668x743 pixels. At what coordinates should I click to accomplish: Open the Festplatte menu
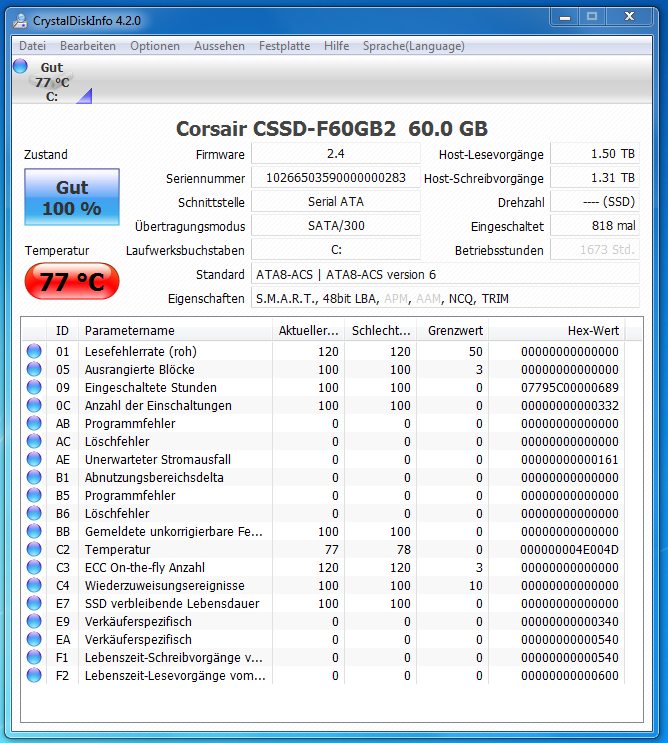pyautogui.click(x=284, y=46)
